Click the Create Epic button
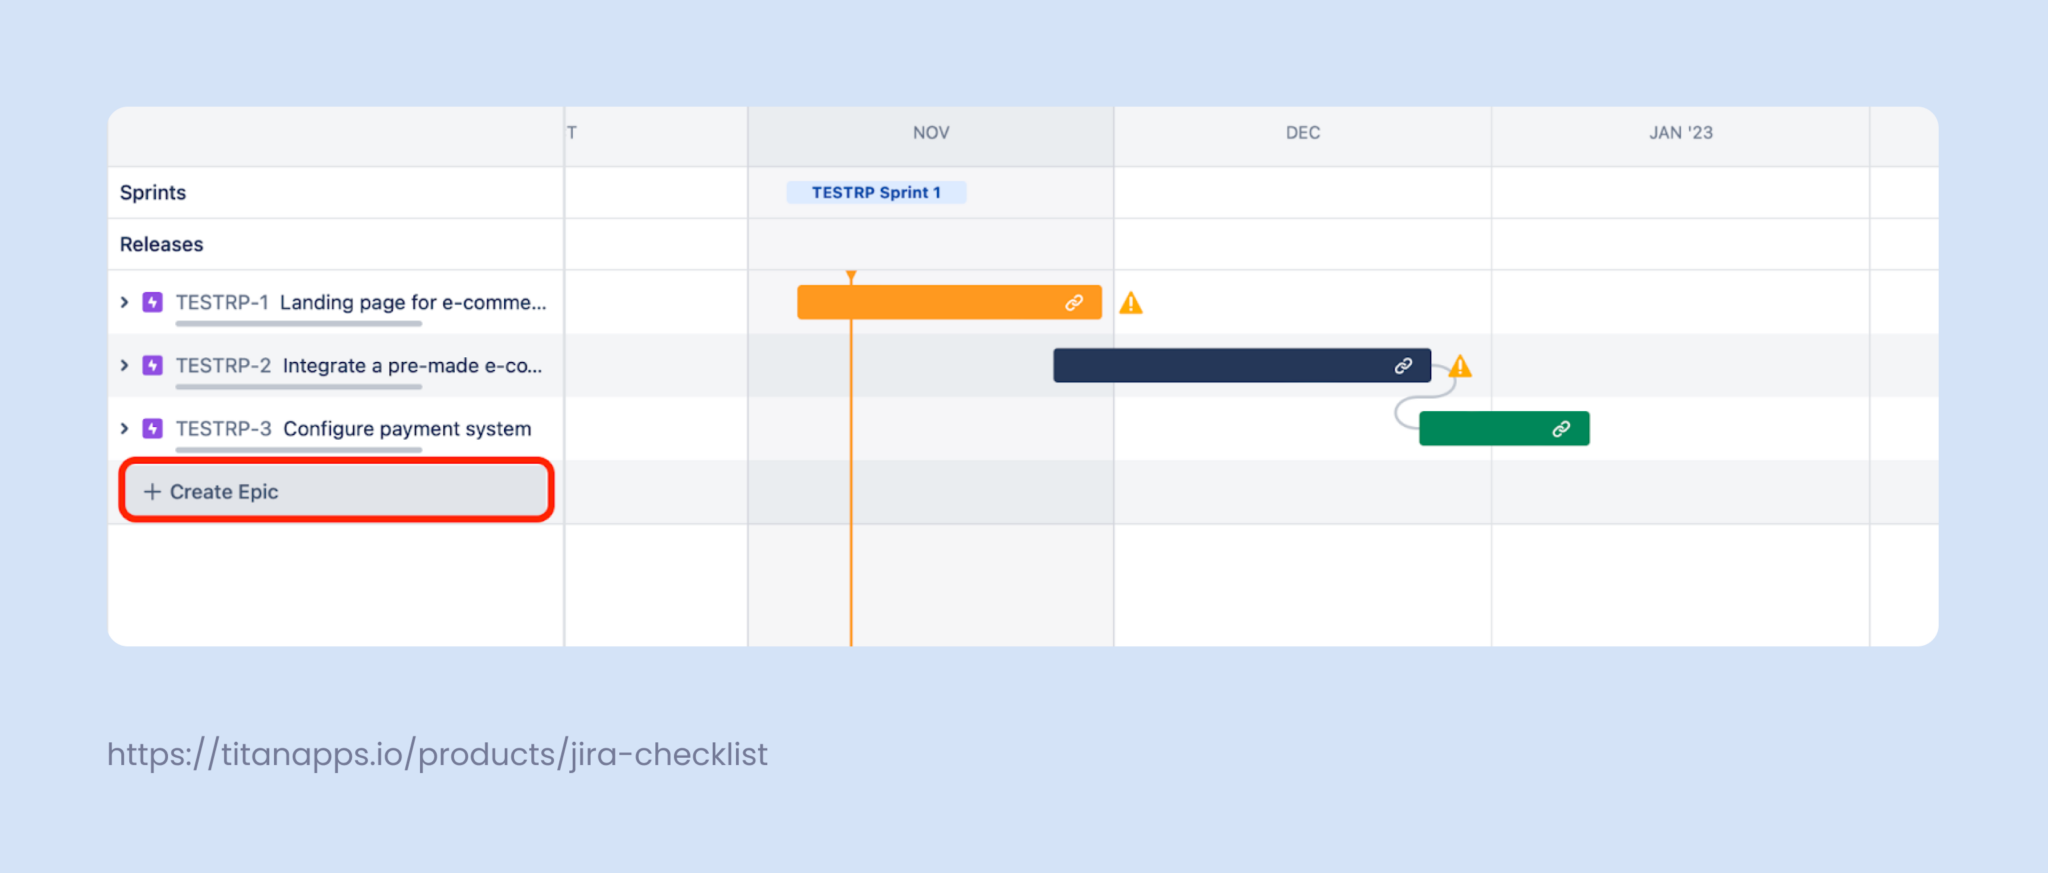Viewport: 2048px width, 873px height. [335, 491]
